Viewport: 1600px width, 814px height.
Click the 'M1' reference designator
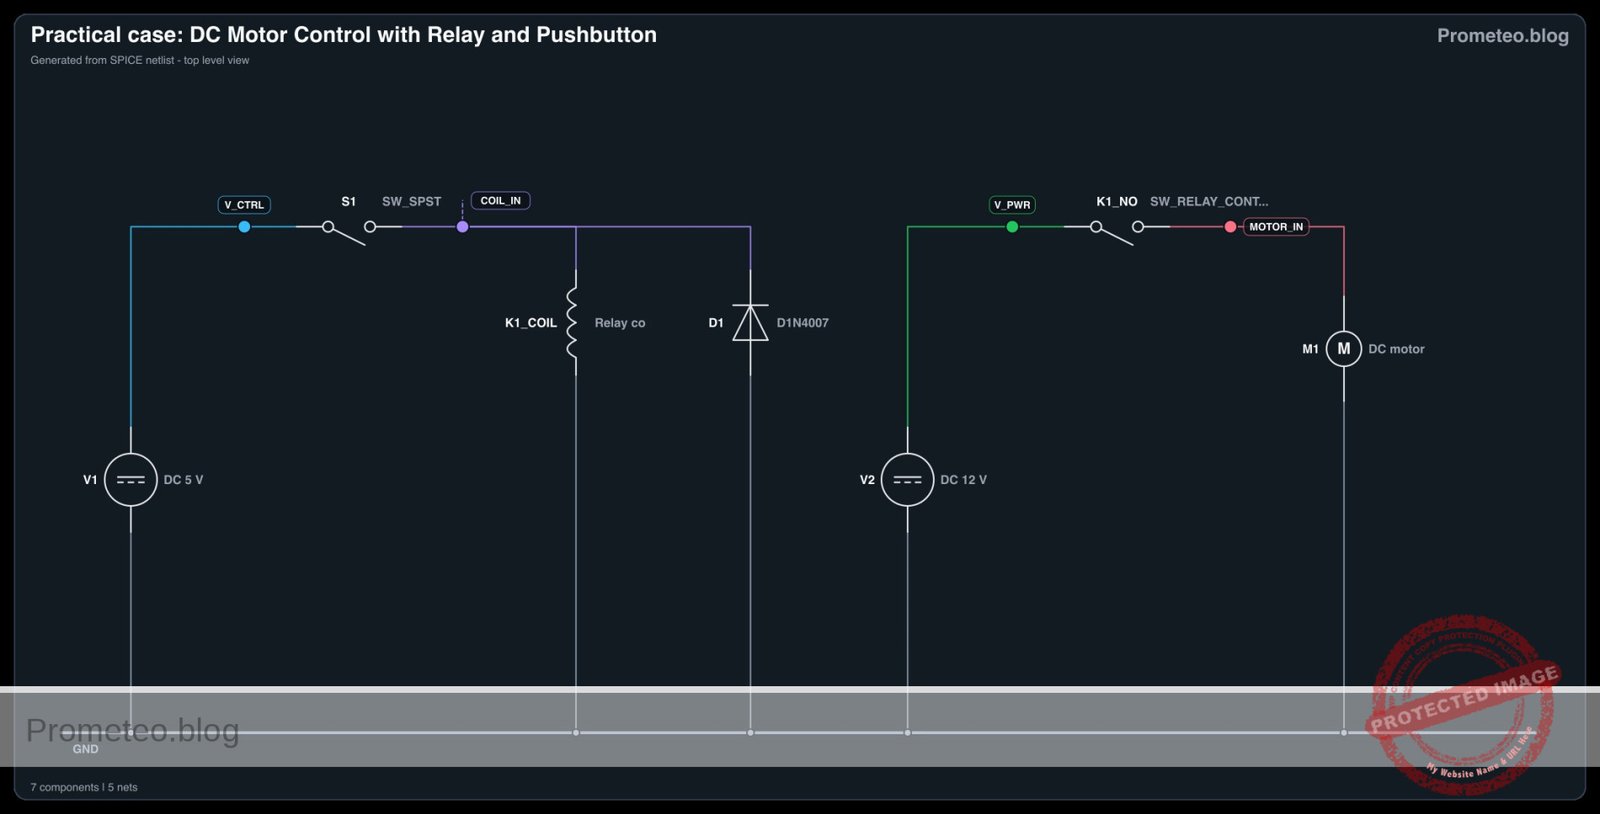tap(1310, 349)
